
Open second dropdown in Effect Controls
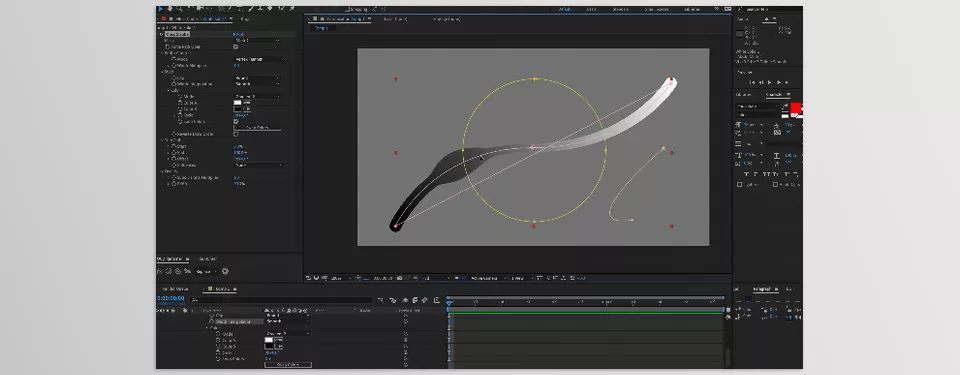pos(260,59)
